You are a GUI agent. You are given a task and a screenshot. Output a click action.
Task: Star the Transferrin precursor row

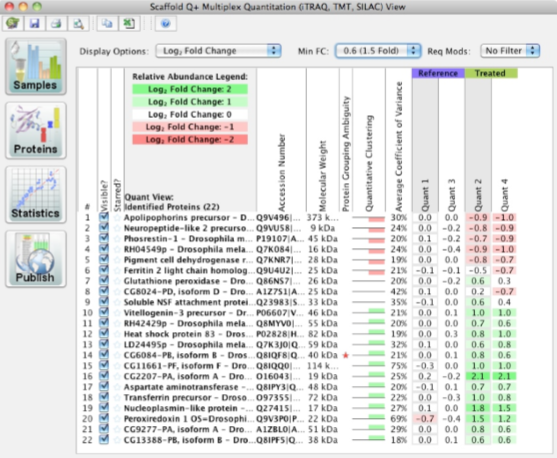[x=117, y=398]
